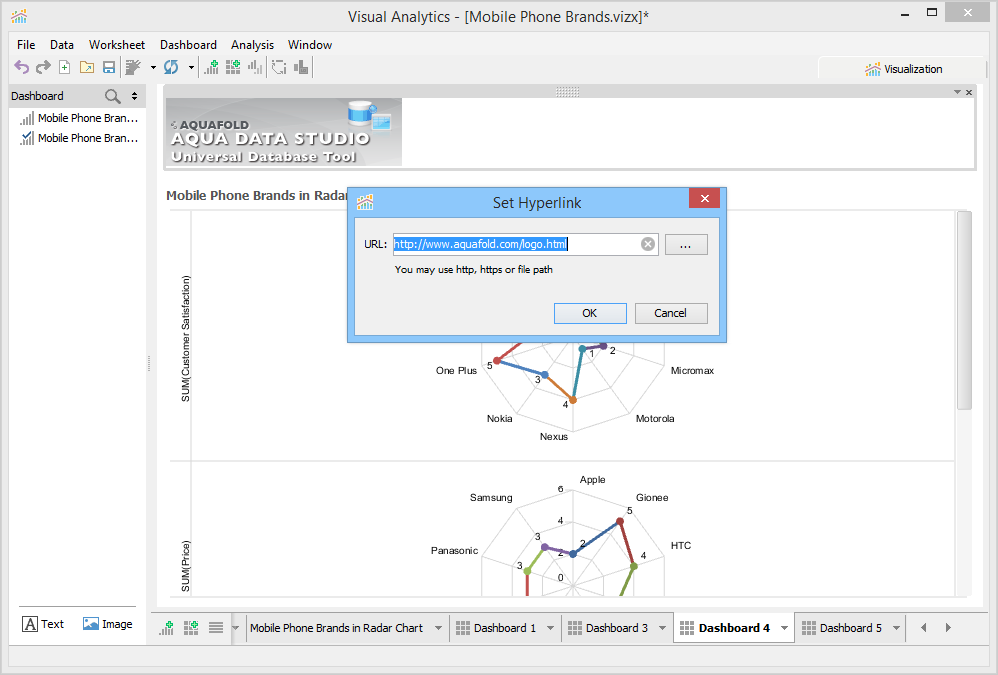
Task: Close the logo image panel
Action: [x=969, y=92]
